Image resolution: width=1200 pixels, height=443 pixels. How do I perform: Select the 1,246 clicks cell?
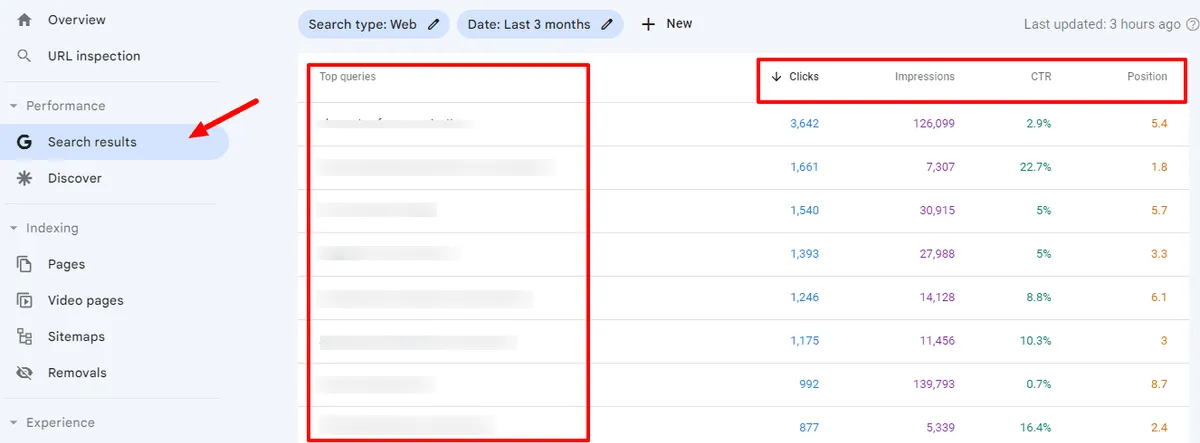(x=804, y=297)
